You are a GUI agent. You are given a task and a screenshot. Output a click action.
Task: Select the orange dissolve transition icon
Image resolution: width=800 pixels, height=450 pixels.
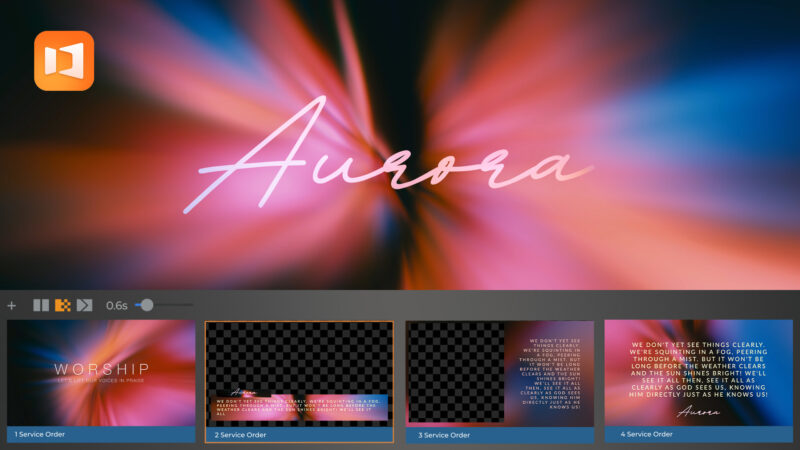(x=62, y=305)
